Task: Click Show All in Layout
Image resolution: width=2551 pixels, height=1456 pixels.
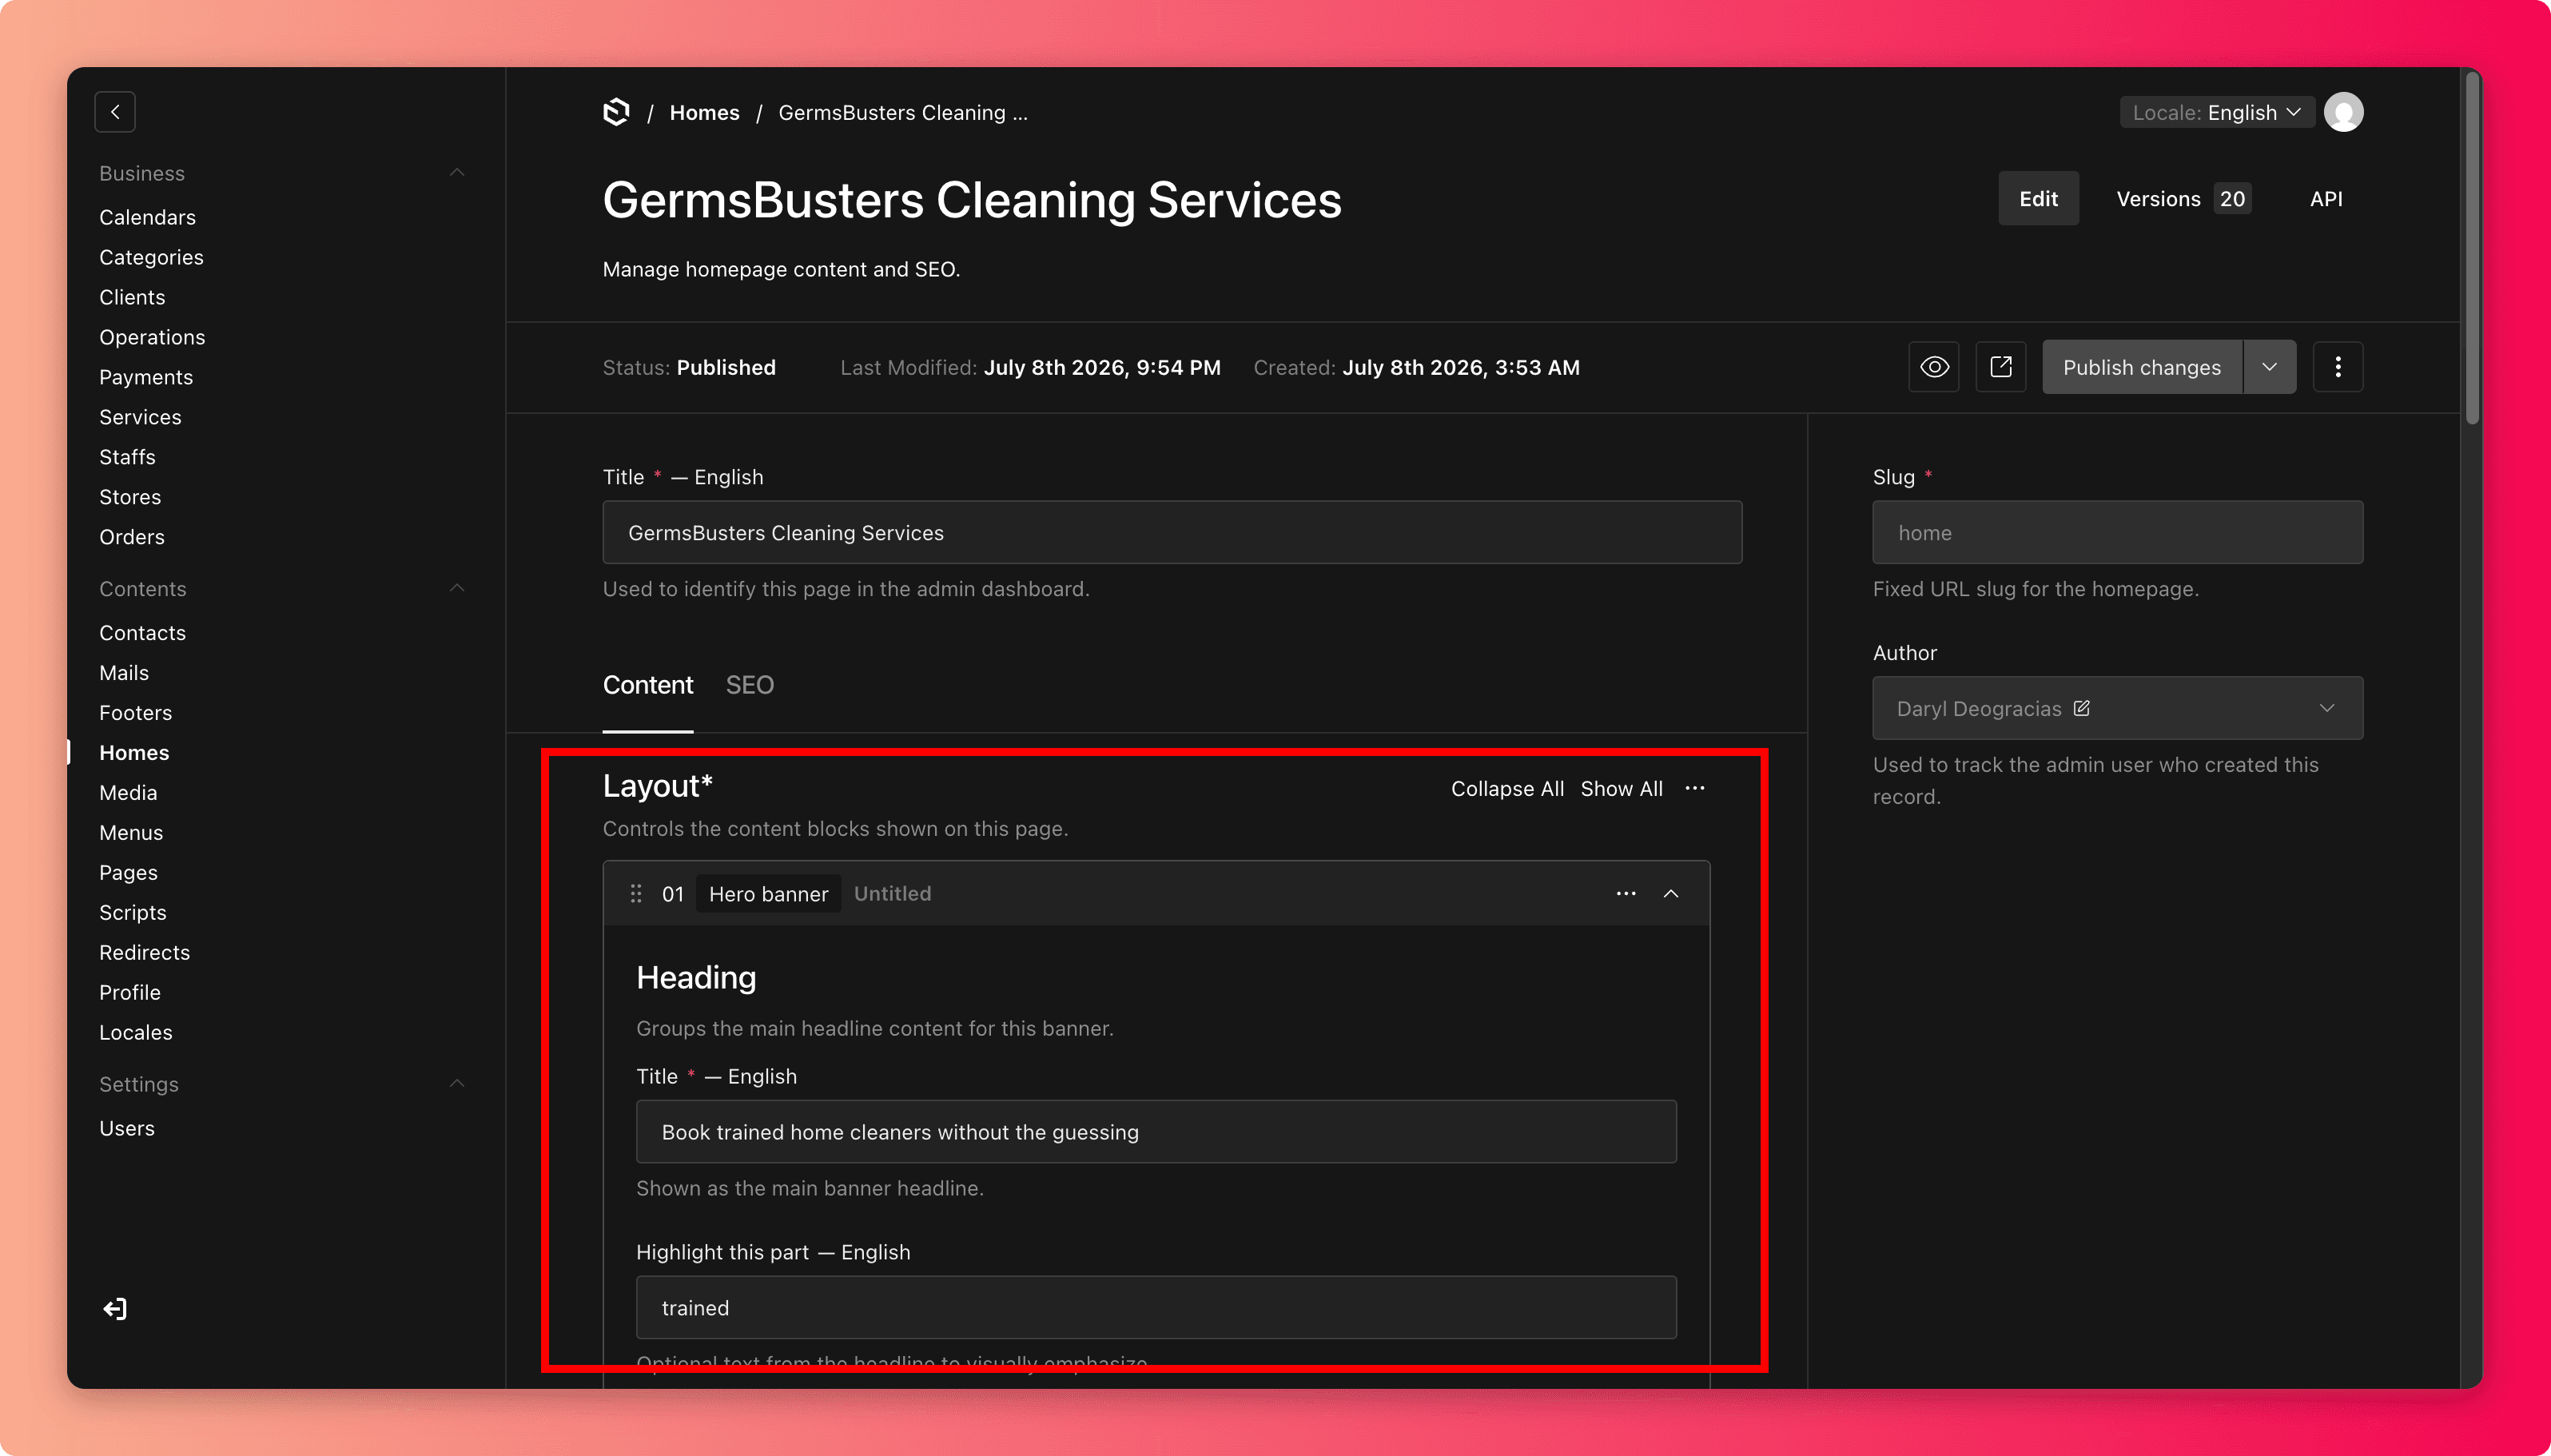Action: pos(1622,788)
